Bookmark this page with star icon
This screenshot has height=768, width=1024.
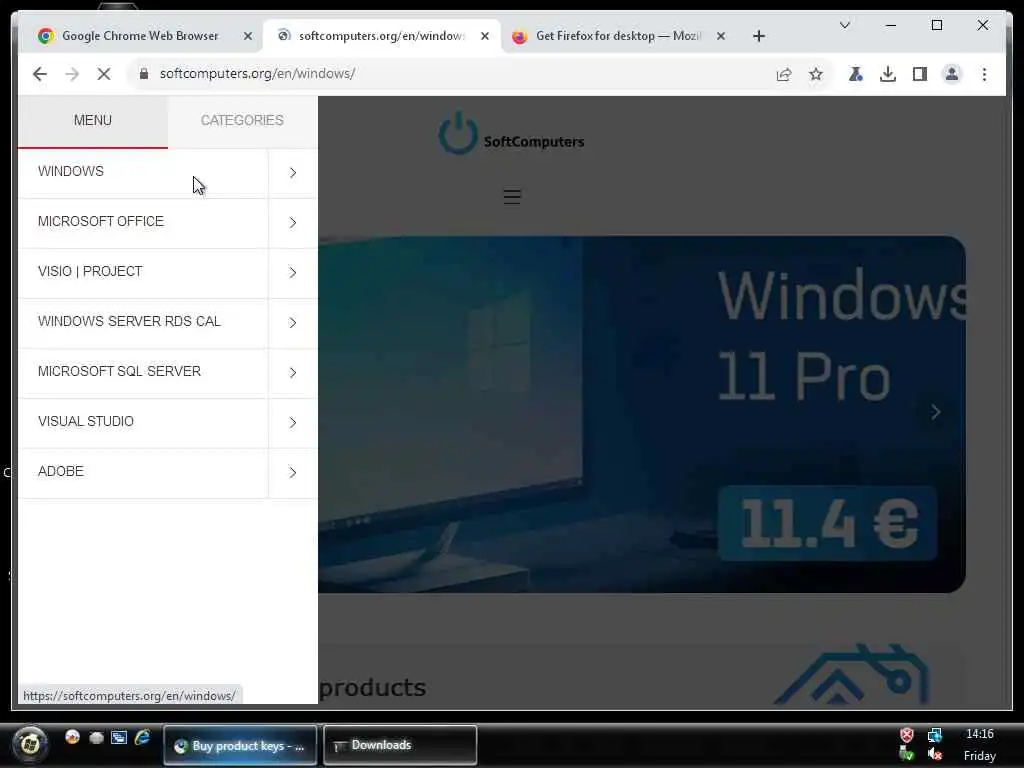tap(816, 74)
